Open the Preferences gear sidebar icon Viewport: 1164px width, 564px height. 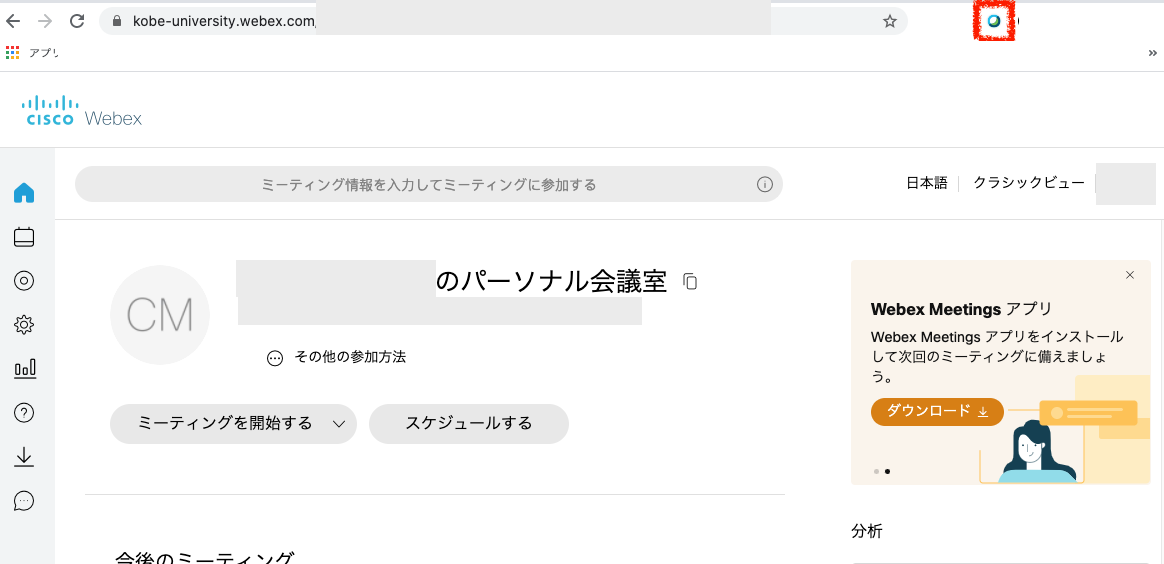(24, 324)
